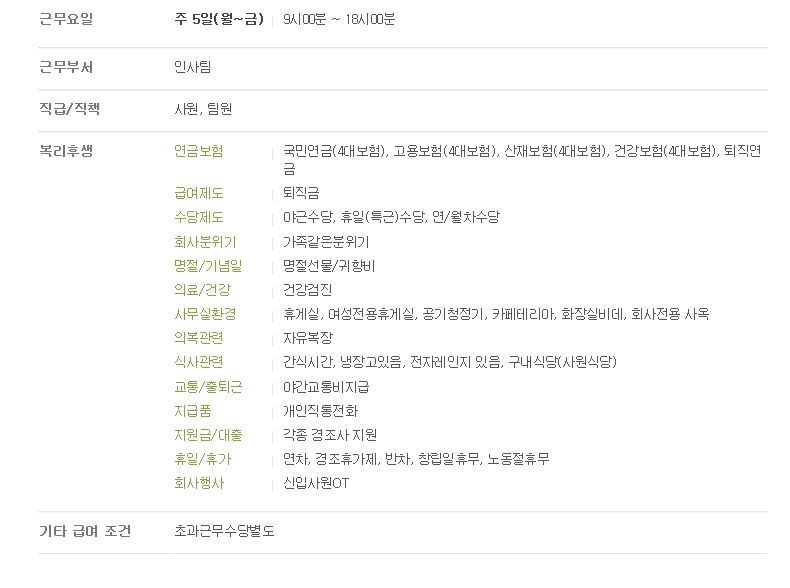Select the 지원금/대출 label

[x=208, y=435]
